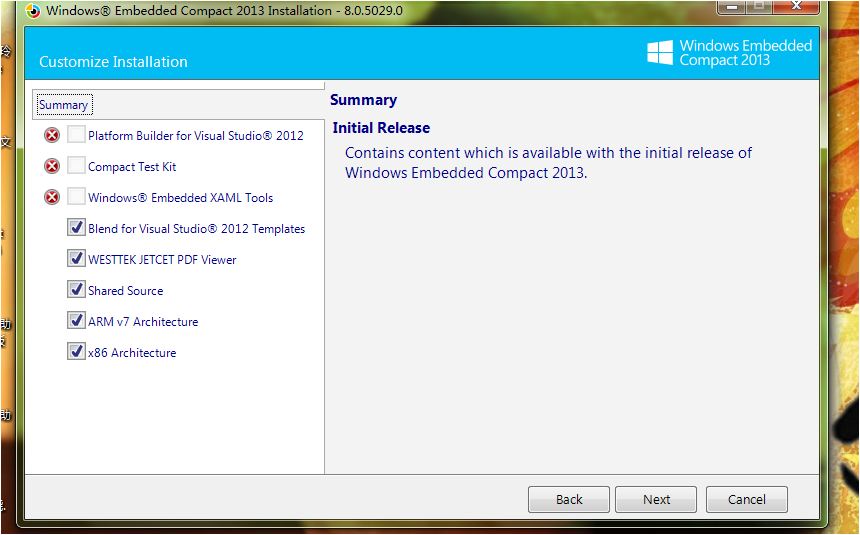Uncheck ARM v7 Architecture checkbox
The image size is (860, 535).
[x=76, y=320]
